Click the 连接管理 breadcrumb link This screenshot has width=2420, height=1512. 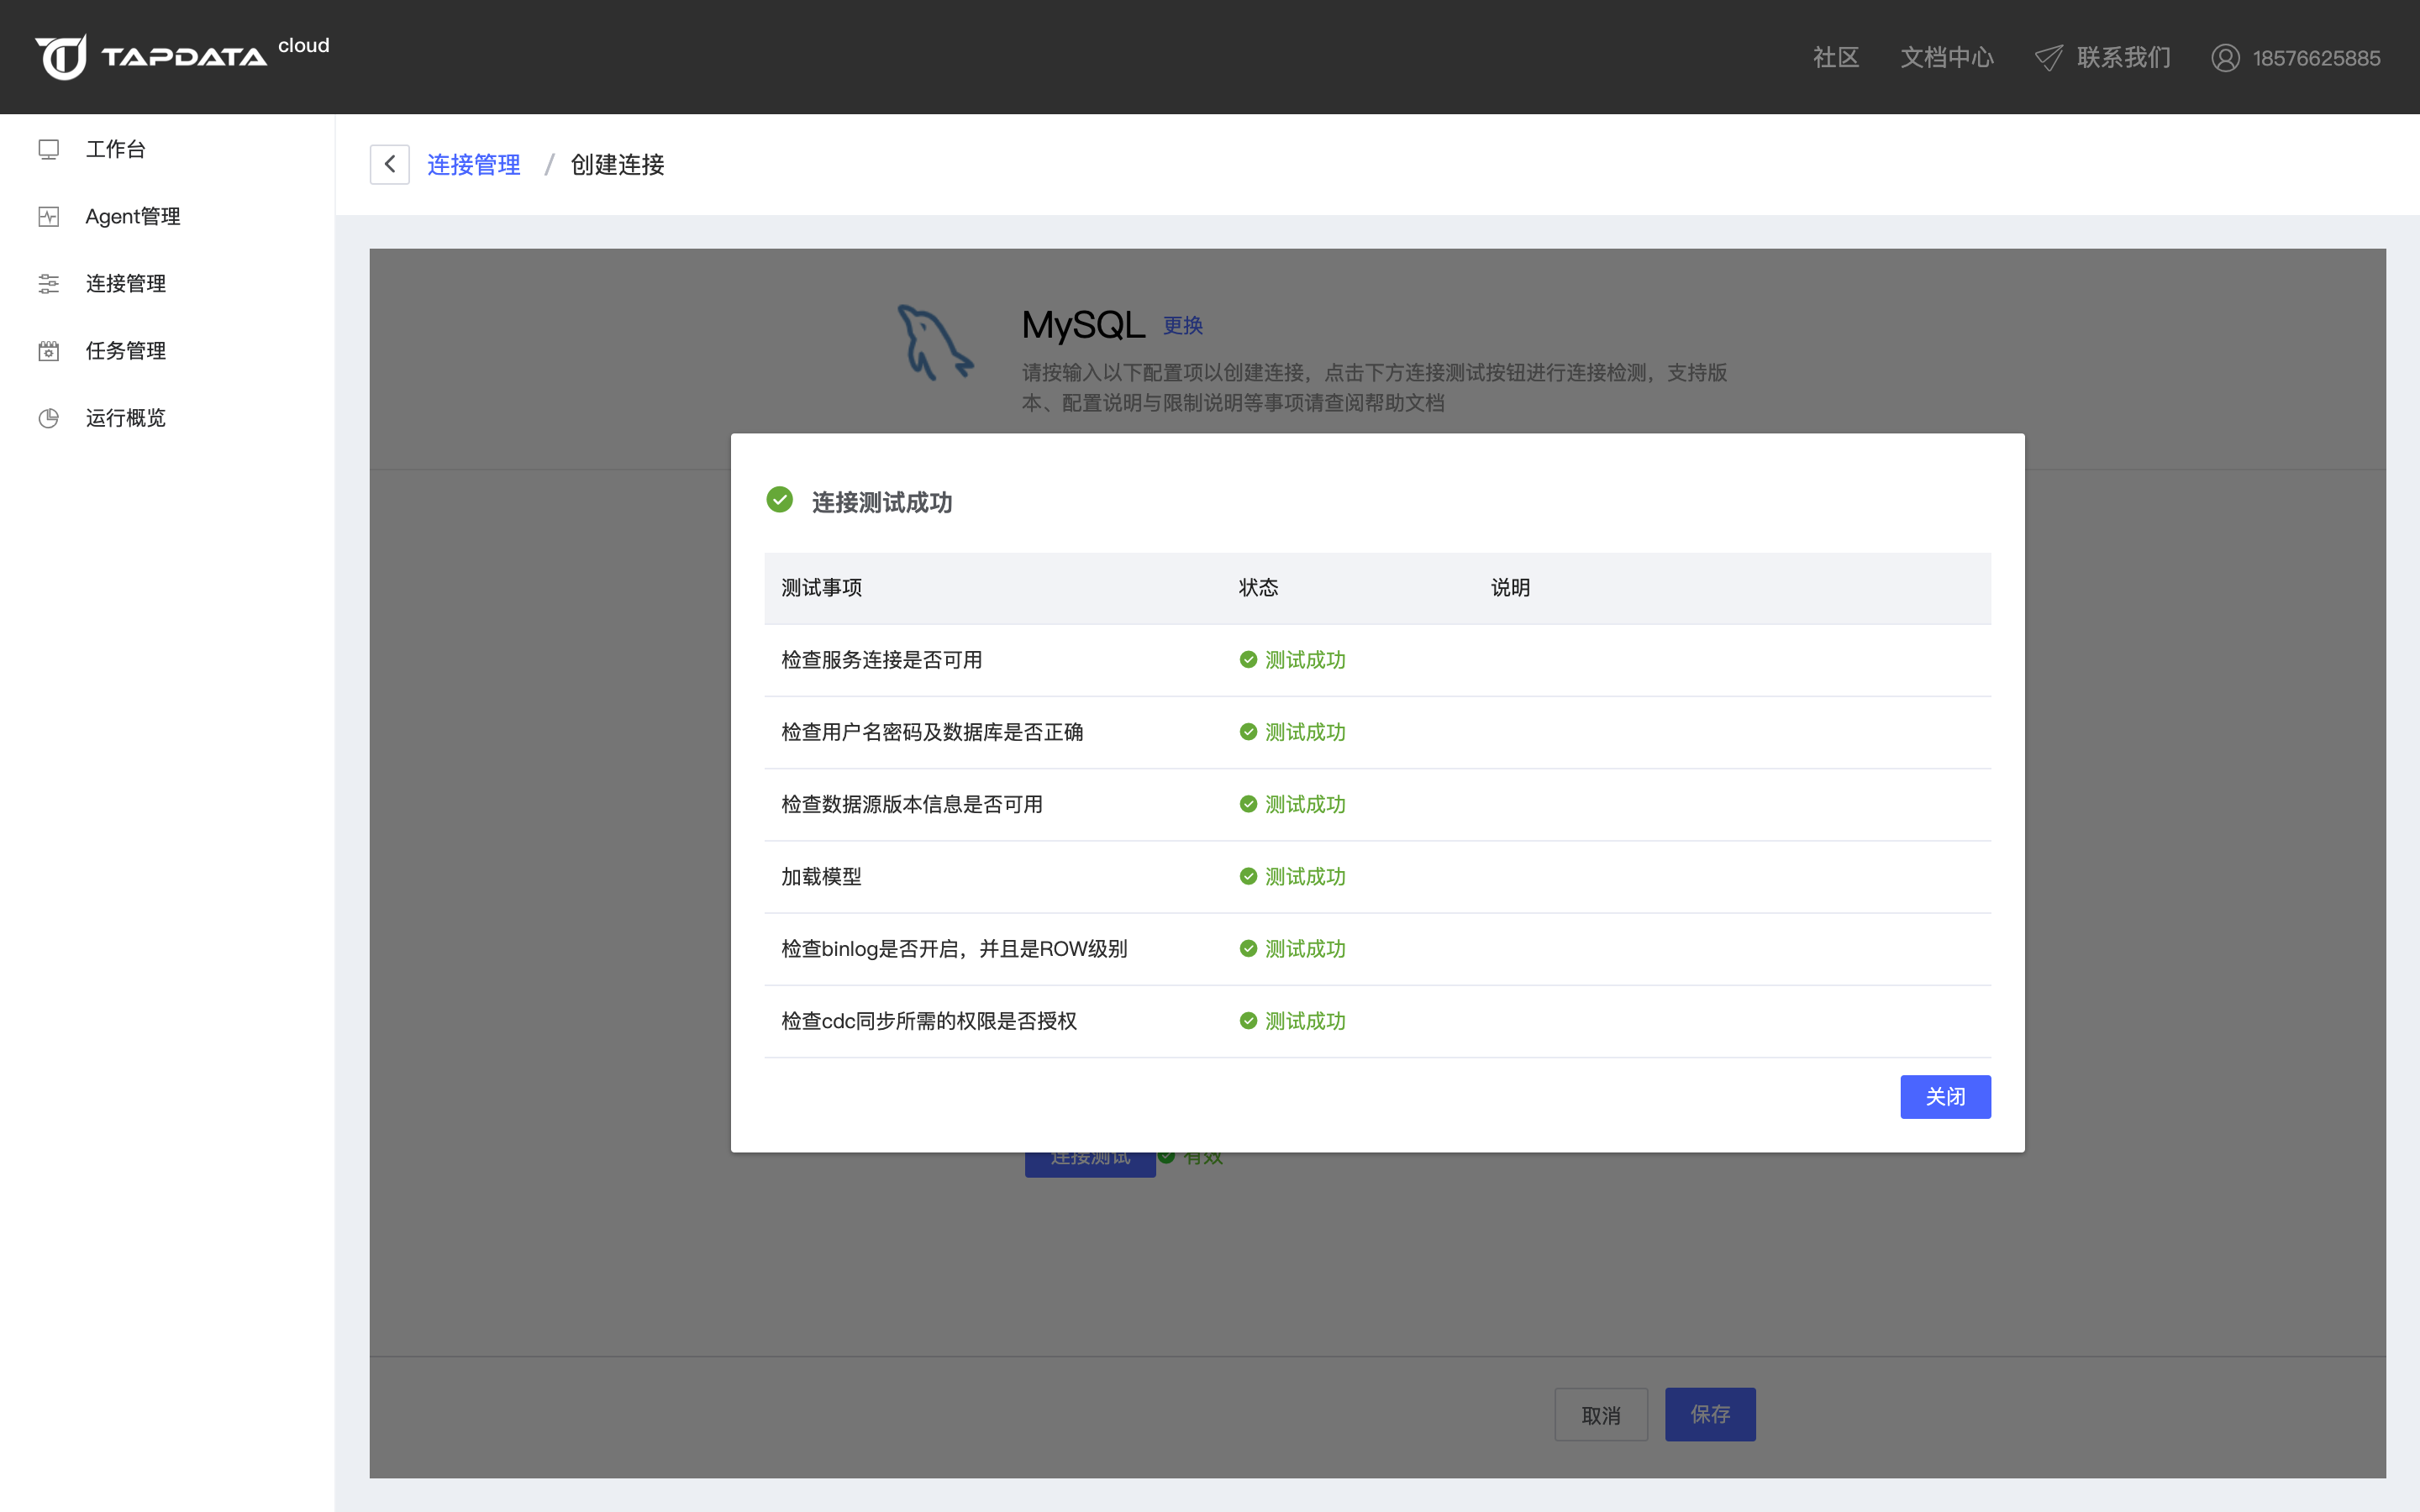click(x=473, y=164)
